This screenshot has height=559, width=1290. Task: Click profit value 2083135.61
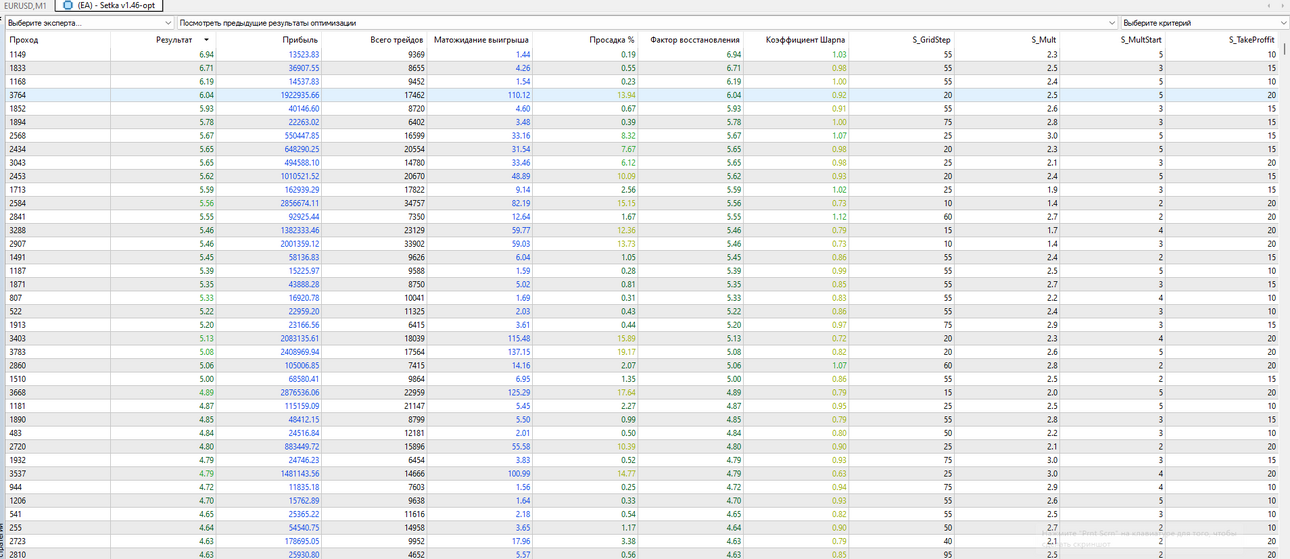point(298,338)
